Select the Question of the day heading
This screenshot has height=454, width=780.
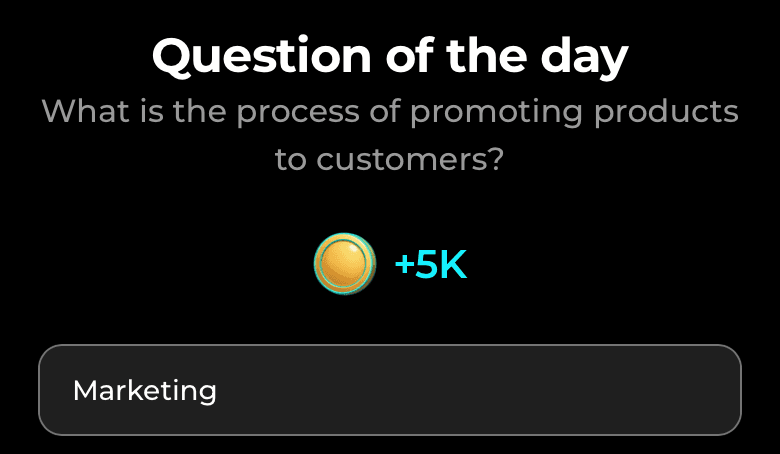pyautogui.click(x=390, y=56)
